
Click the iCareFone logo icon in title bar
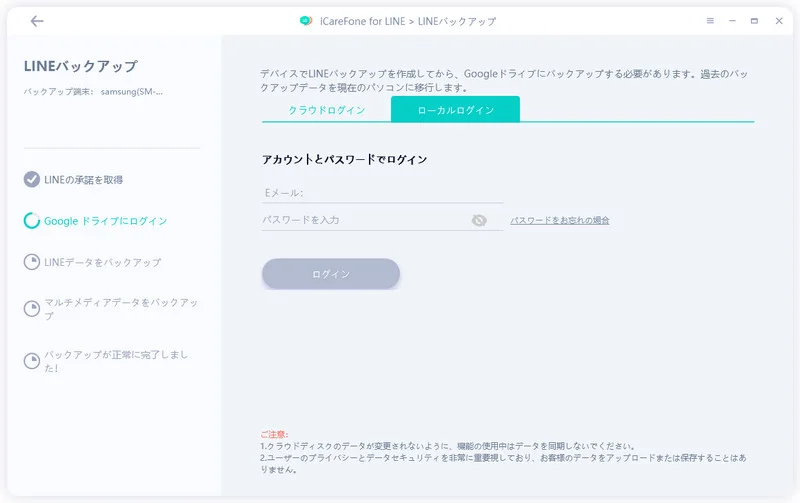(306, 21)
